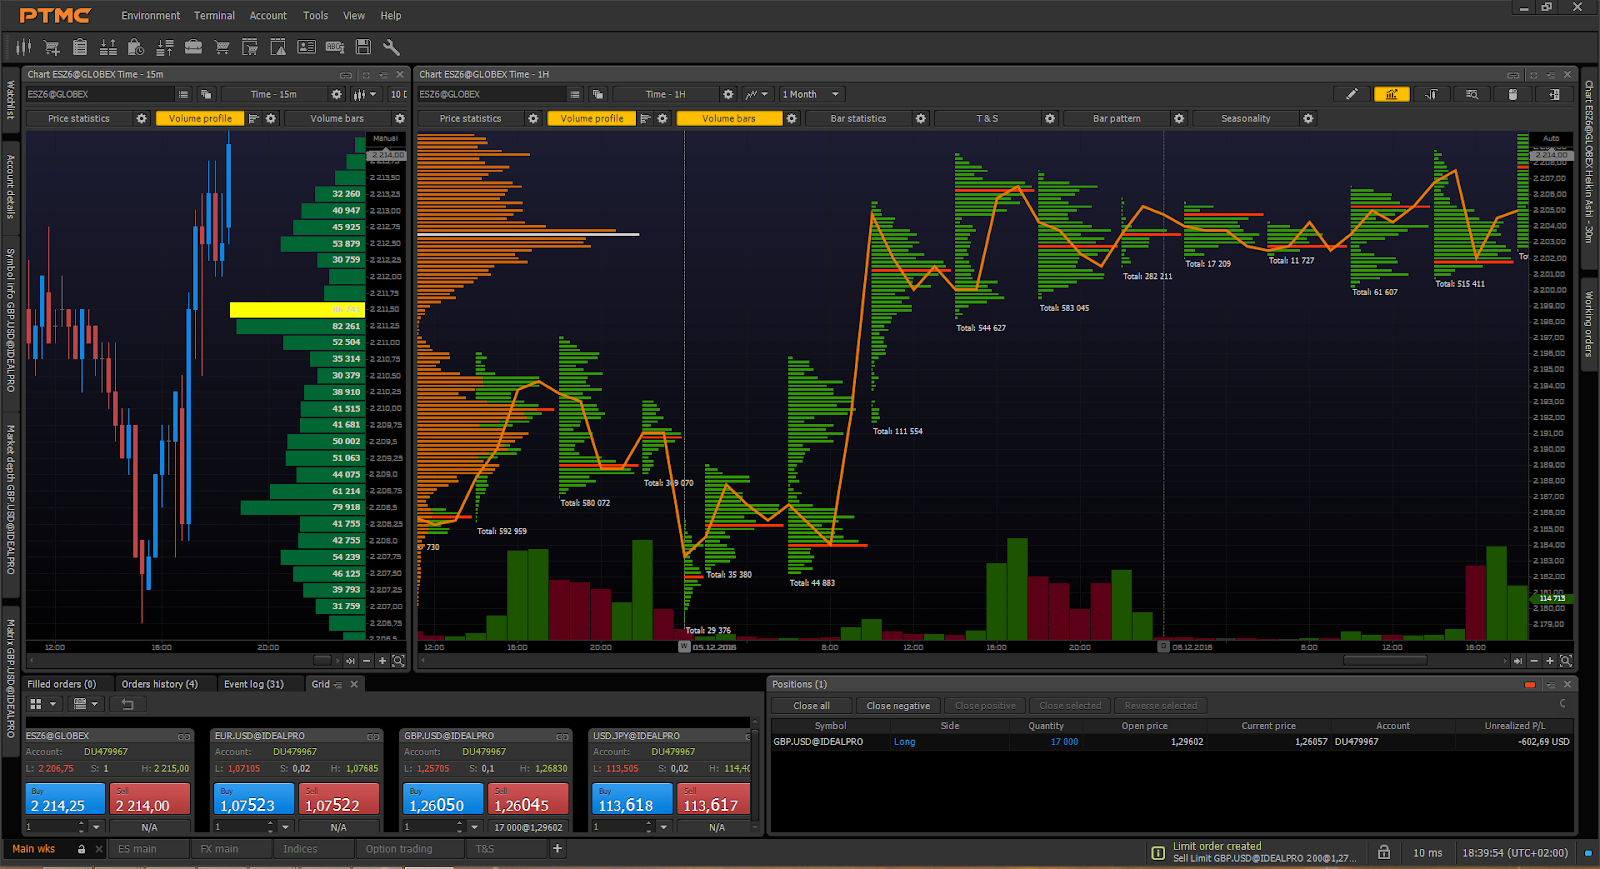
Task: Click the magnifier data-search icon in the 1H chart
Action: coord(1472,94)
